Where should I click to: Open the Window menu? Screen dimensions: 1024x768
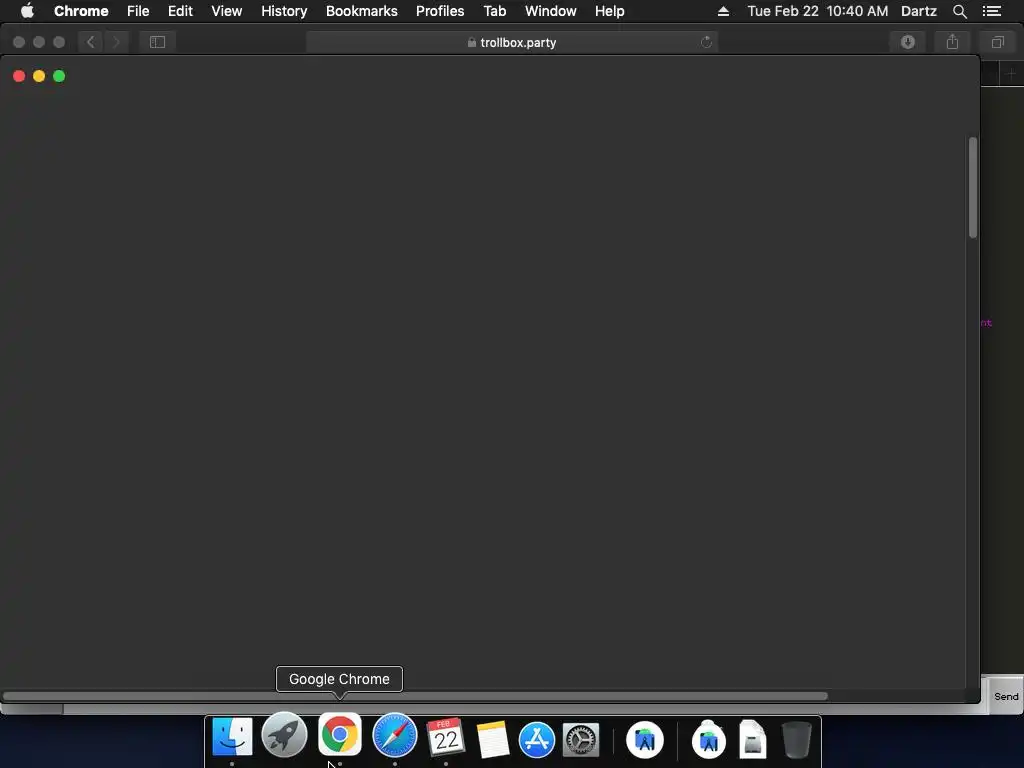tap(551, 11)
